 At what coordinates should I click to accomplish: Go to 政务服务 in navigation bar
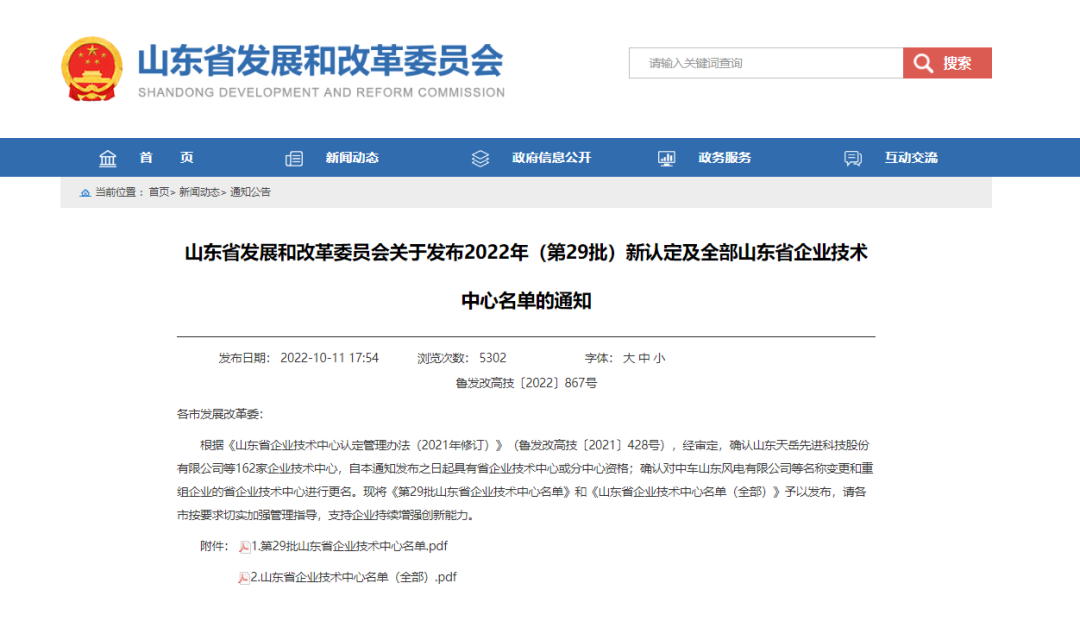point(725,158)
